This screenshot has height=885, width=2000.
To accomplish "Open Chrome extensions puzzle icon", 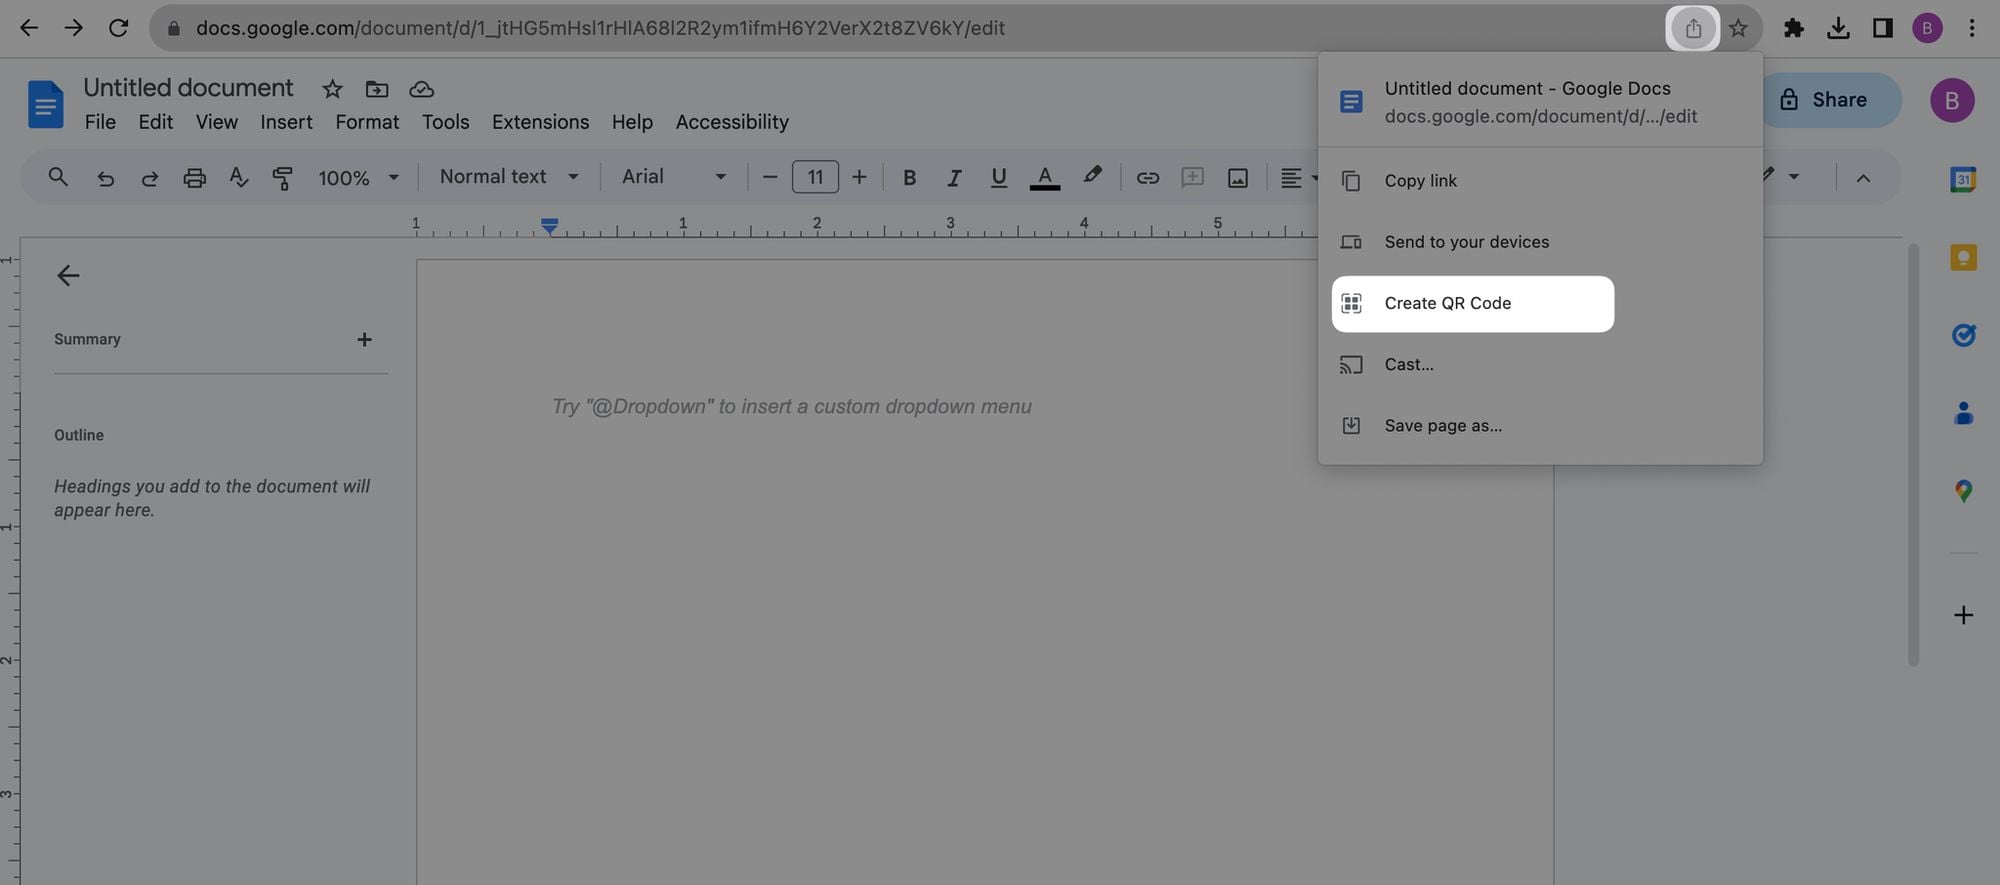I will coord(1794,28).
